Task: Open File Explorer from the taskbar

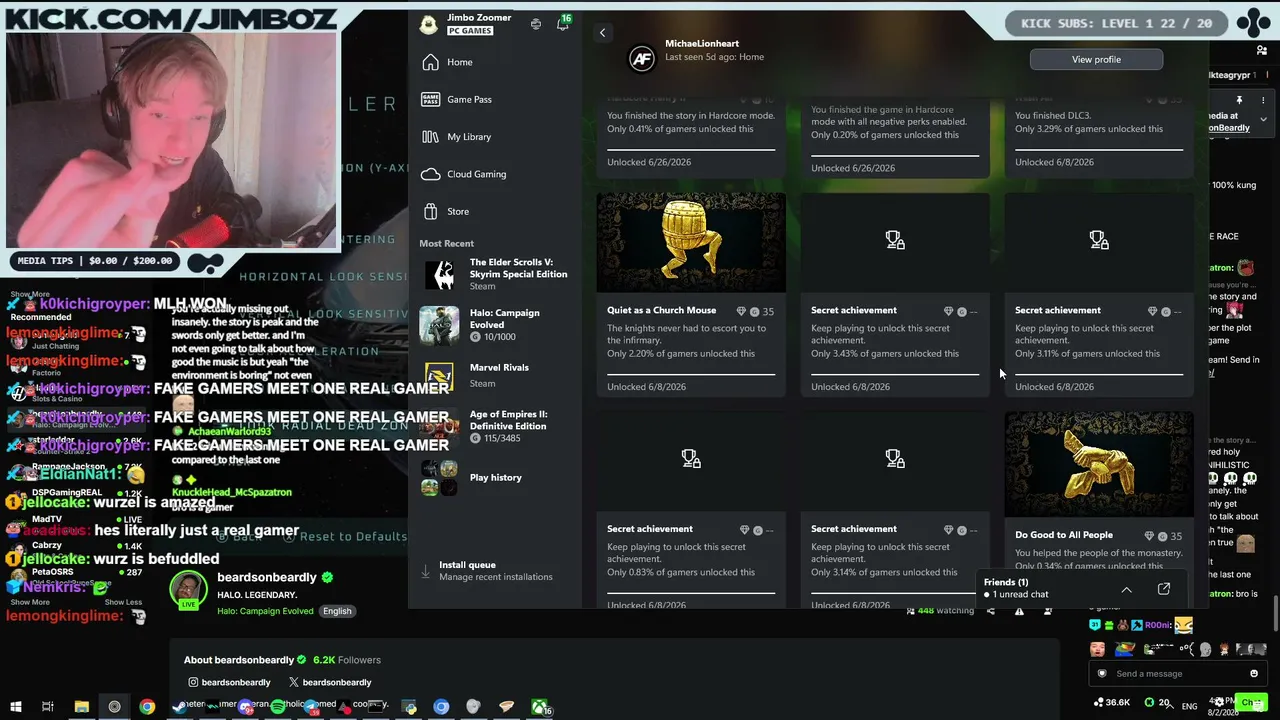Action: point(82,707)
